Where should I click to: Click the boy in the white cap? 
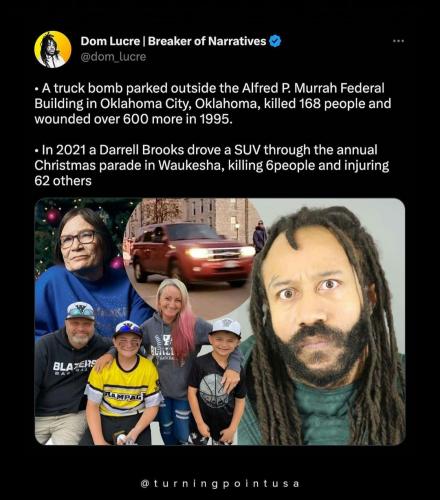pos(218,380)
